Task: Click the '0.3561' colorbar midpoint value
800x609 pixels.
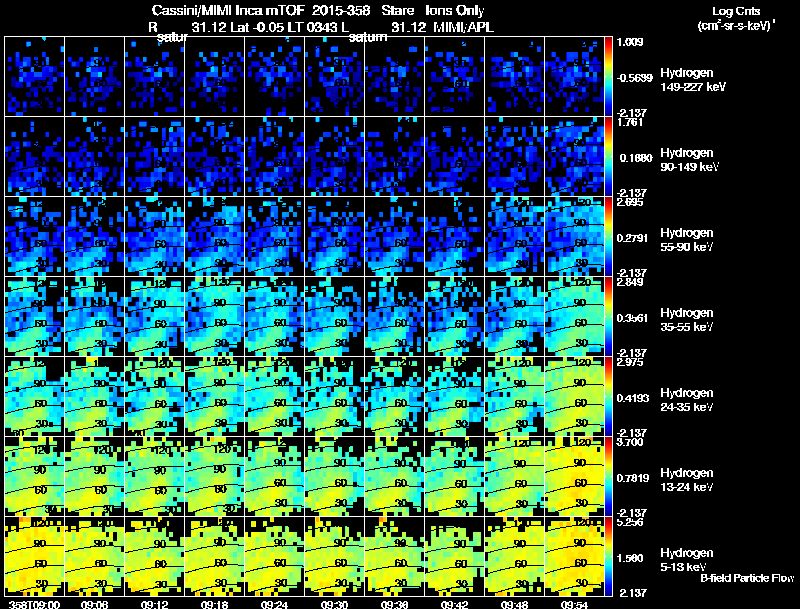Action: [633, 318]
